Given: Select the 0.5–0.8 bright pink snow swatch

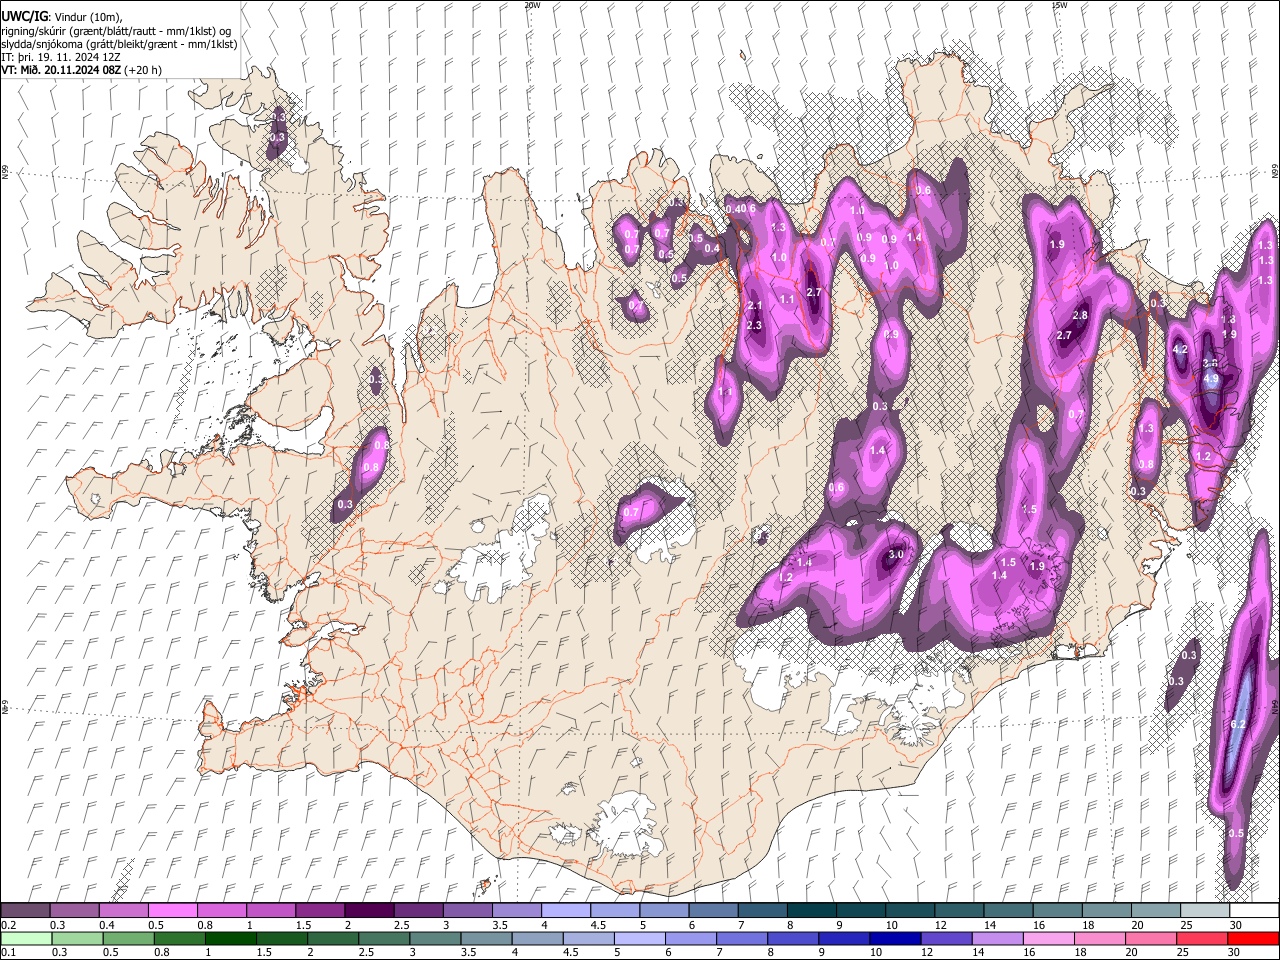Looking at the screenshot, I should 172,911.
